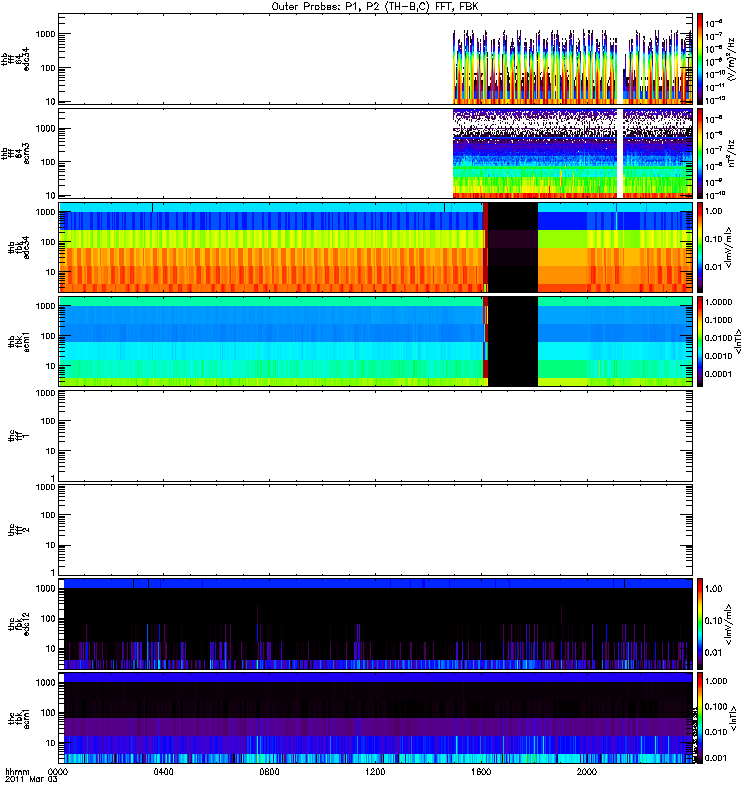Click the 0000 time axis label
Screen dimensions: 750x800
[58, 771]
